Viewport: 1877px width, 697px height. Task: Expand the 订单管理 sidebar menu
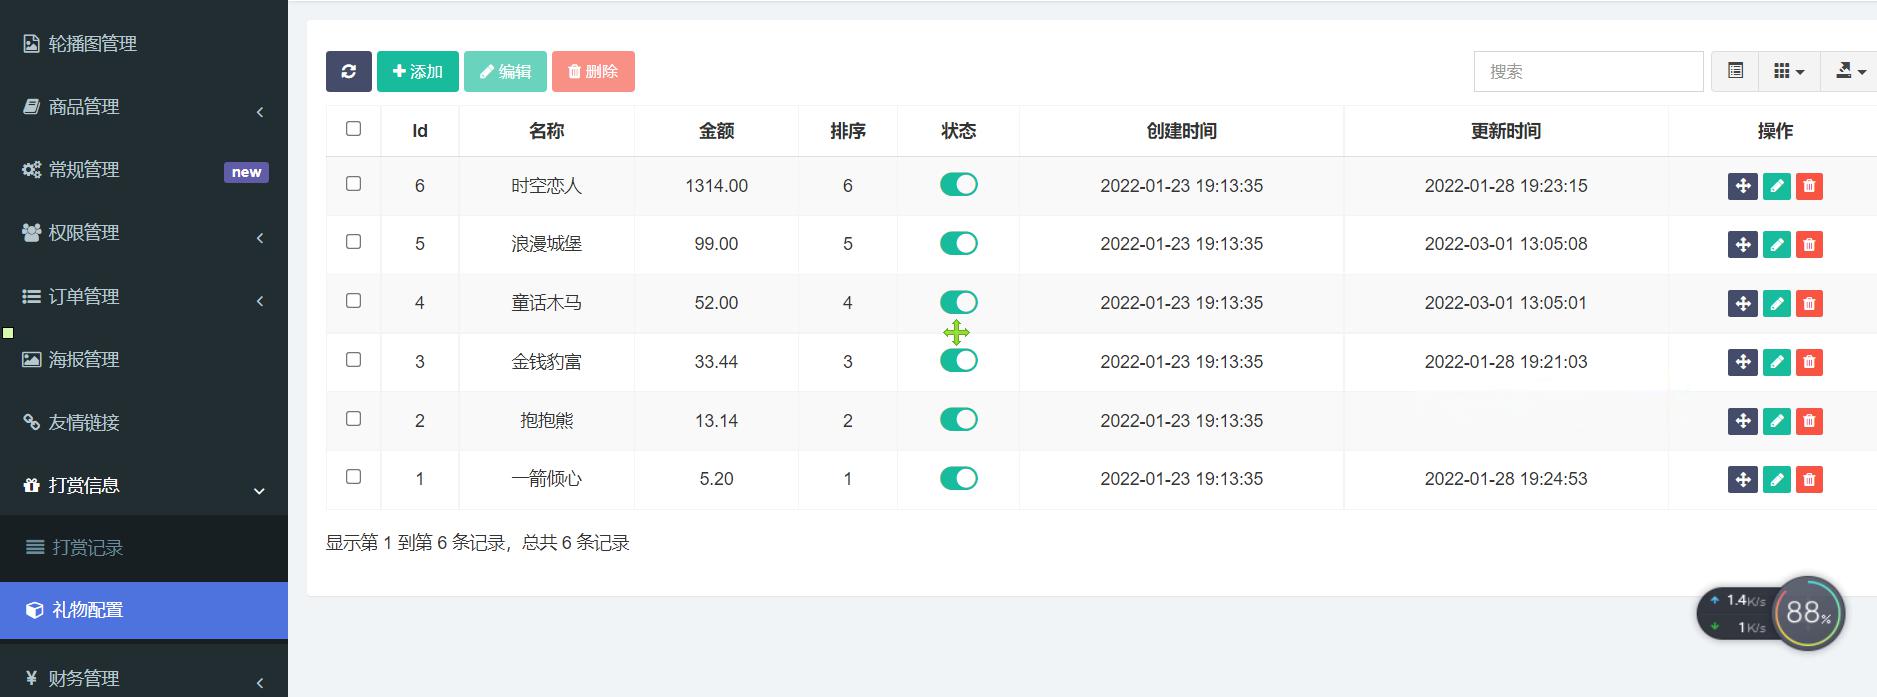[x=144, y=297]
